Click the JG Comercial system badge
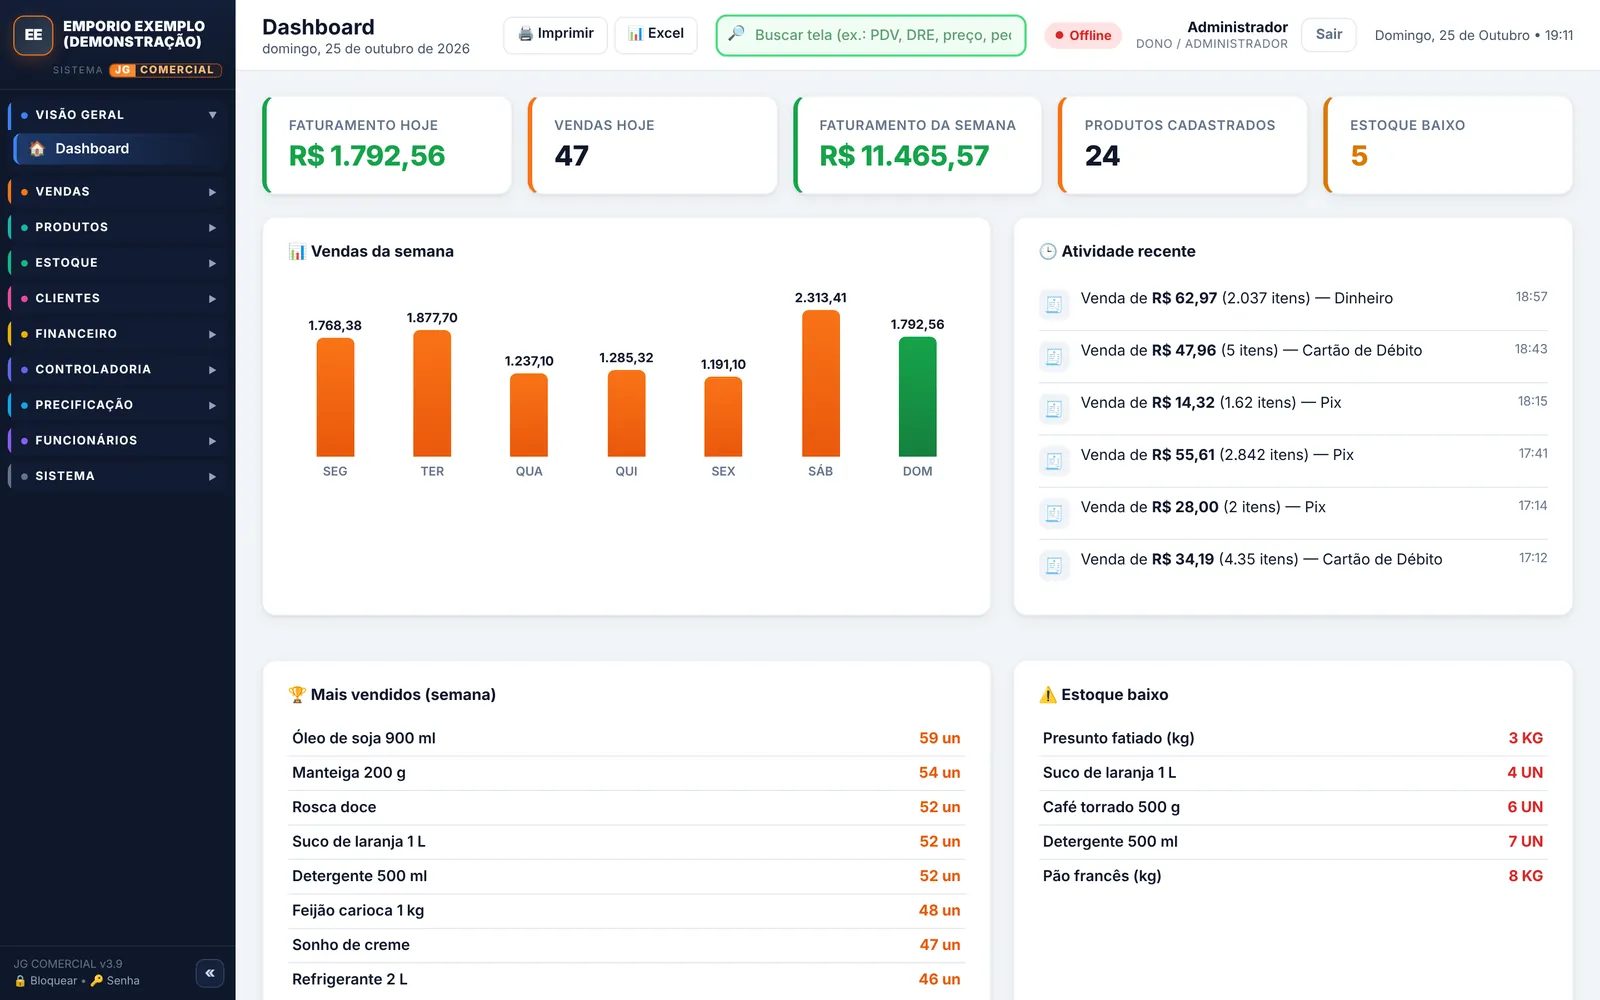This screenshot has width=1600, height=1000. point(165,70)
